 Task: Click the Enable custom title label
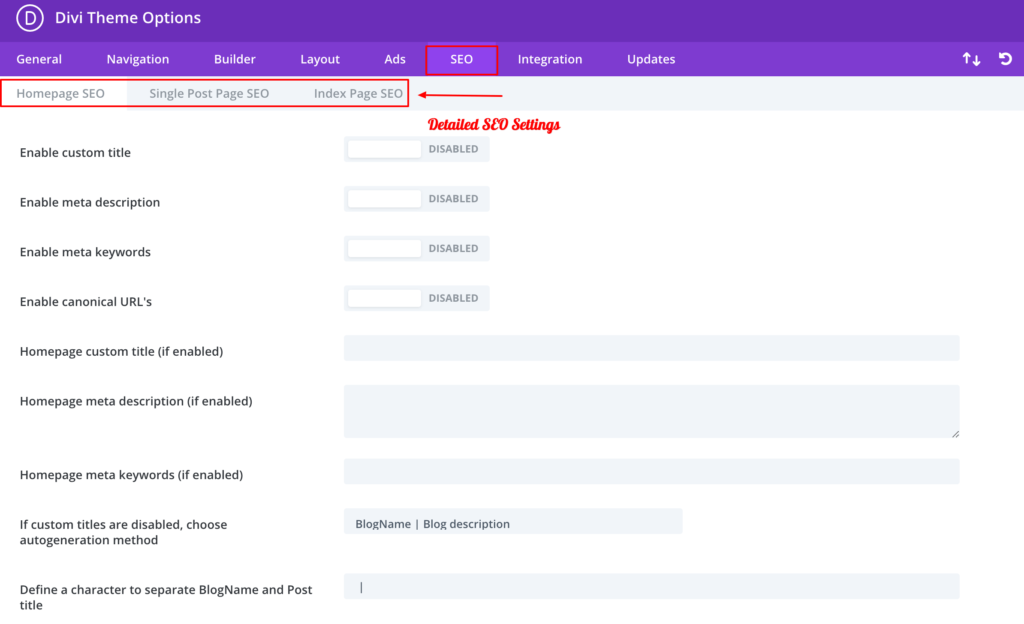coord(75,153)
